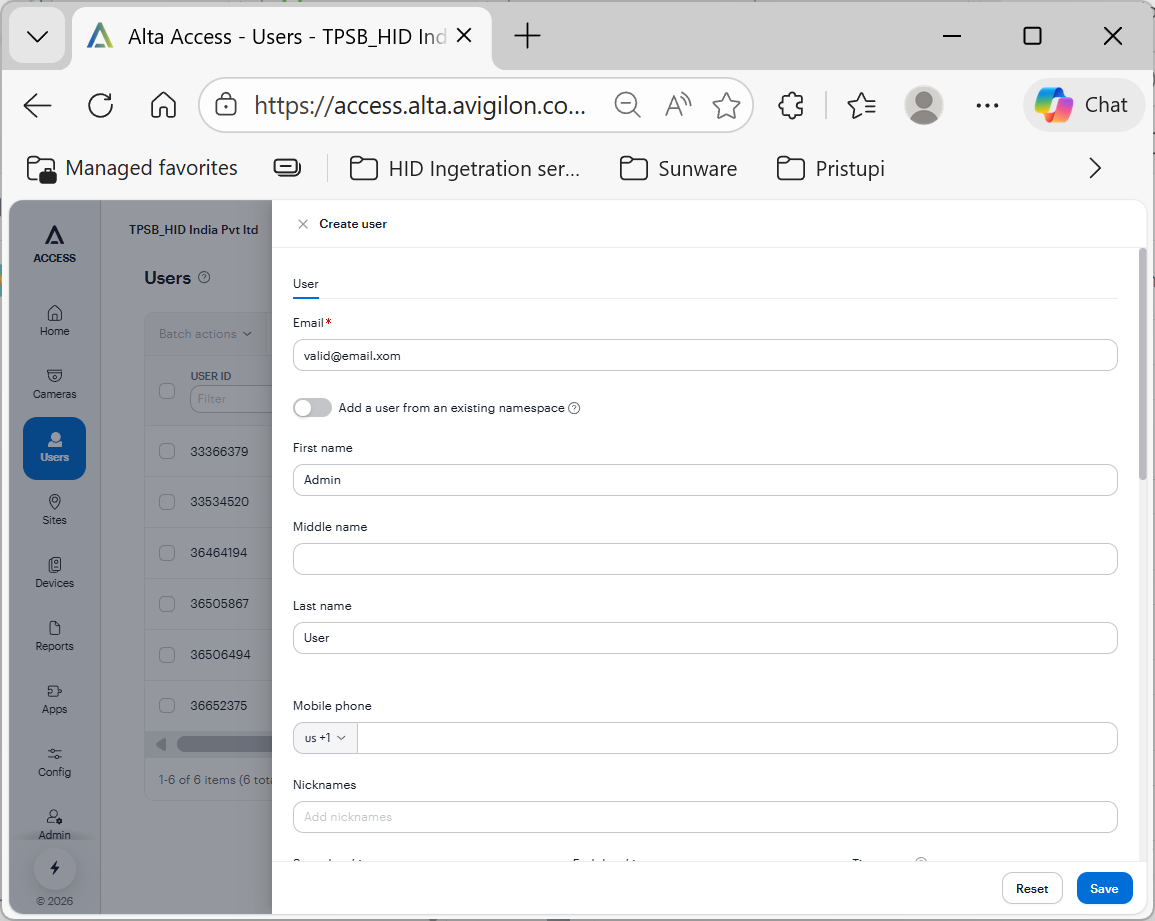Click the USER ID Filter box
Viewport: 1155px width, 921px height.
pyautogui.click(x=231, y=399)
